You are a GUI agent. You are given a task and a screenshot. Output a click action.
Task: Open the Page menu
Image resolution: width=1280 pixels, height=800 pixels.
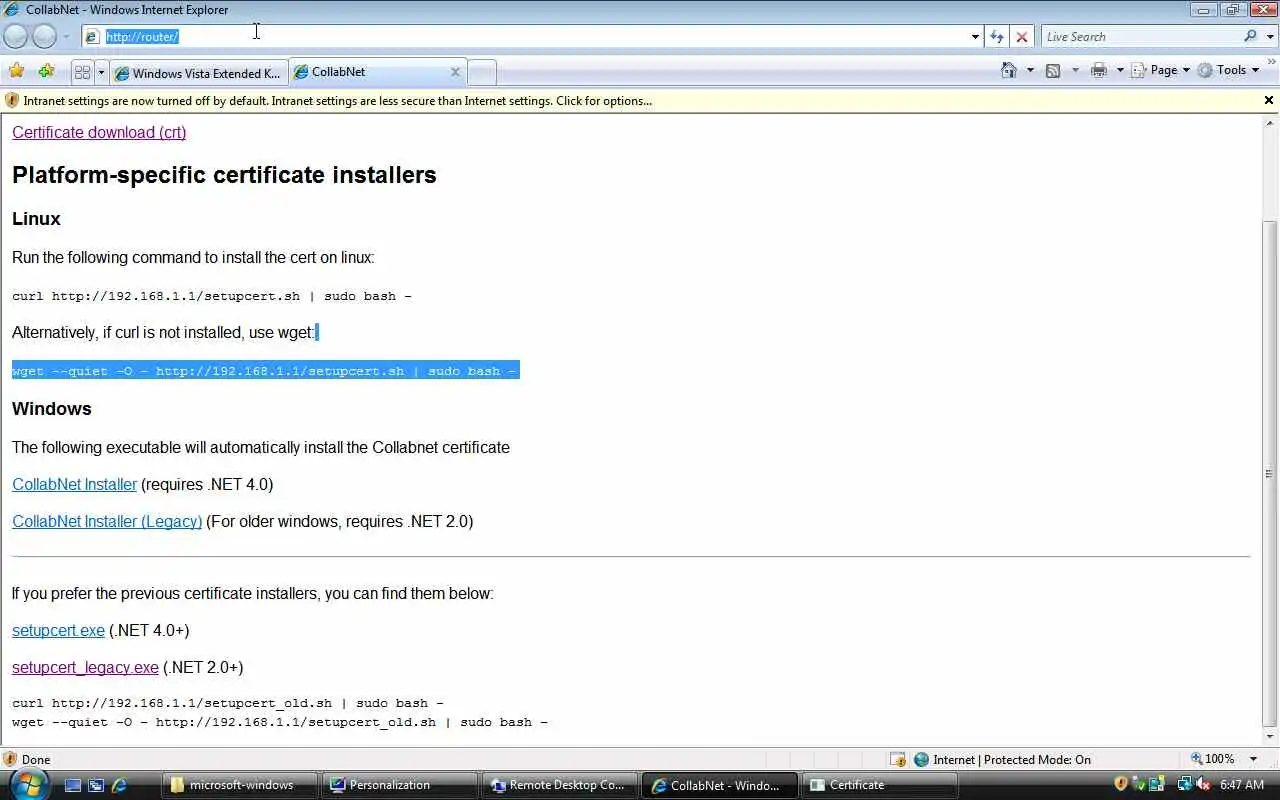click(x=1160, y=70)
